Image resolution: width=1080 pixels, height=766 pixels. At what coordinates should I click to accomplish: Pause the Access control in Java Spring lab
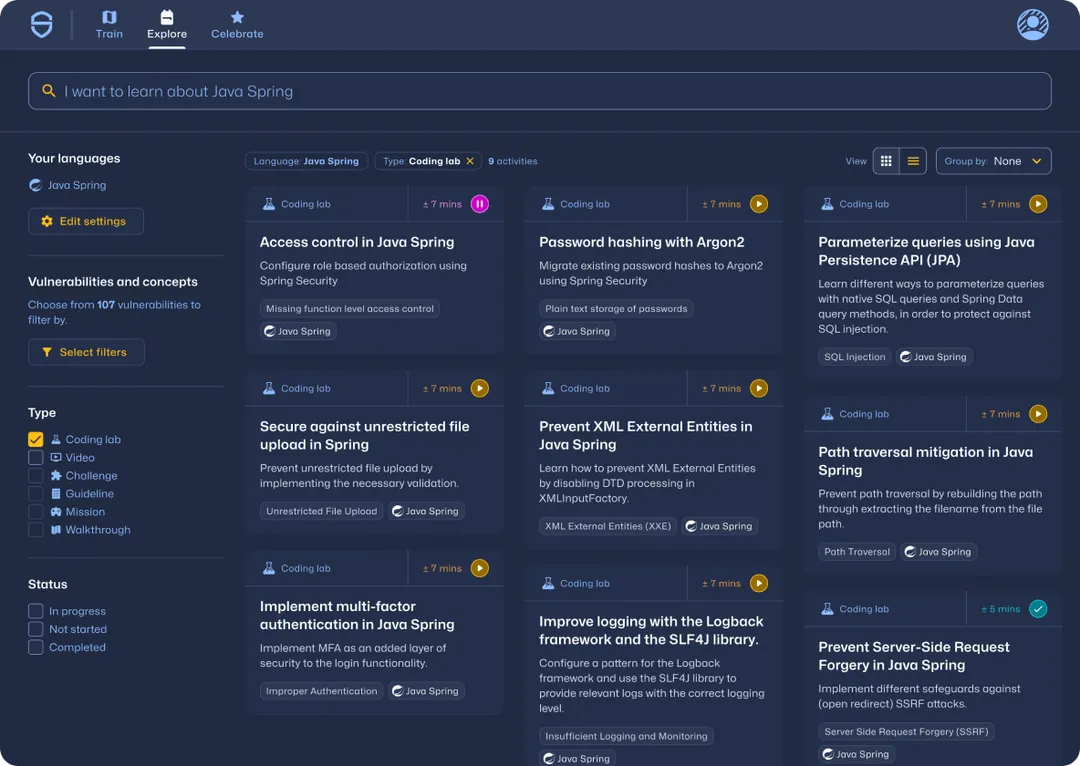tap(480, 204)
